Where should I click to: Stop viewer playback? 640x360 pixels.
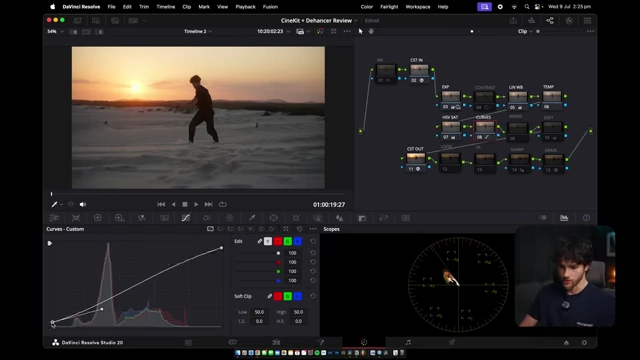(x=185, y=204)
